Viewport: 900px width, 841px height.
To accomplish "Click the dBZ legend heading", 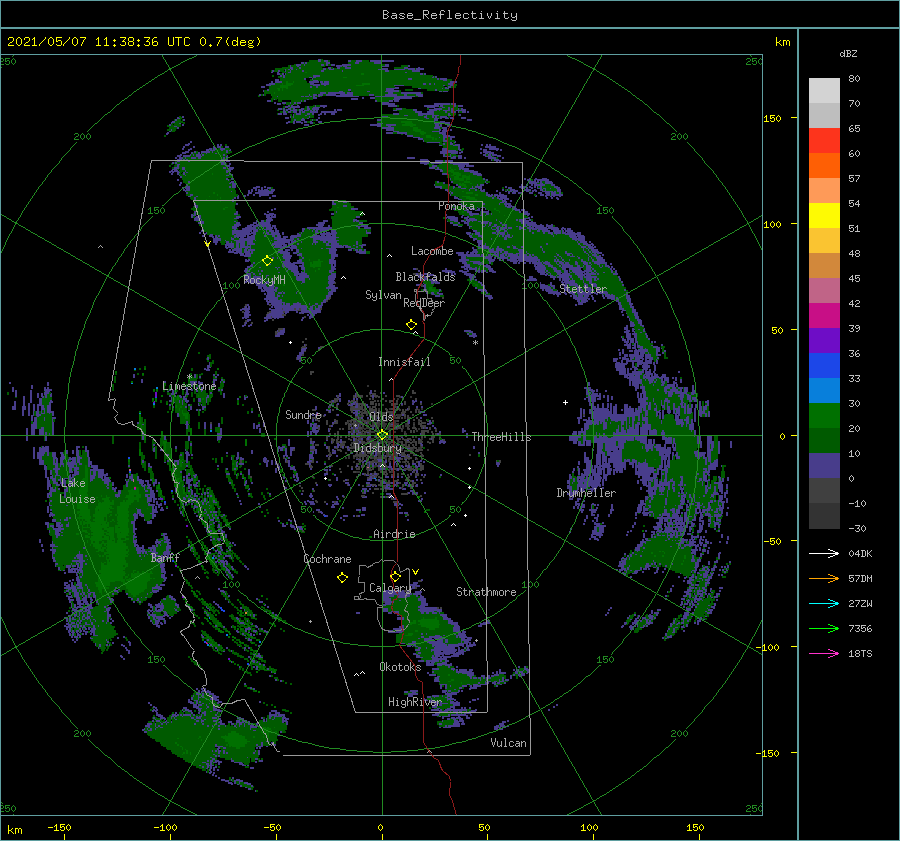I will [848, 53].
